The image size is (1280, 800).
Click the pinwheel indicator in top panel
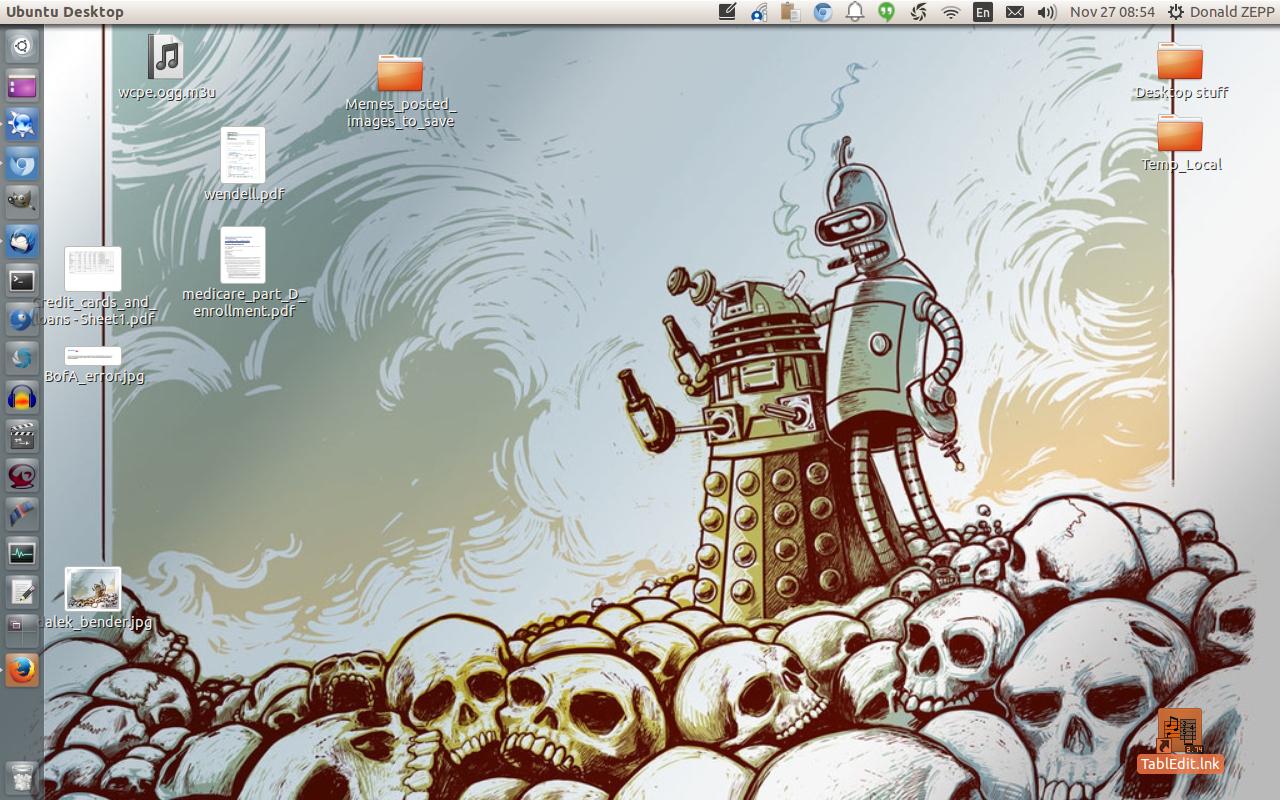(x=918, y=12)
